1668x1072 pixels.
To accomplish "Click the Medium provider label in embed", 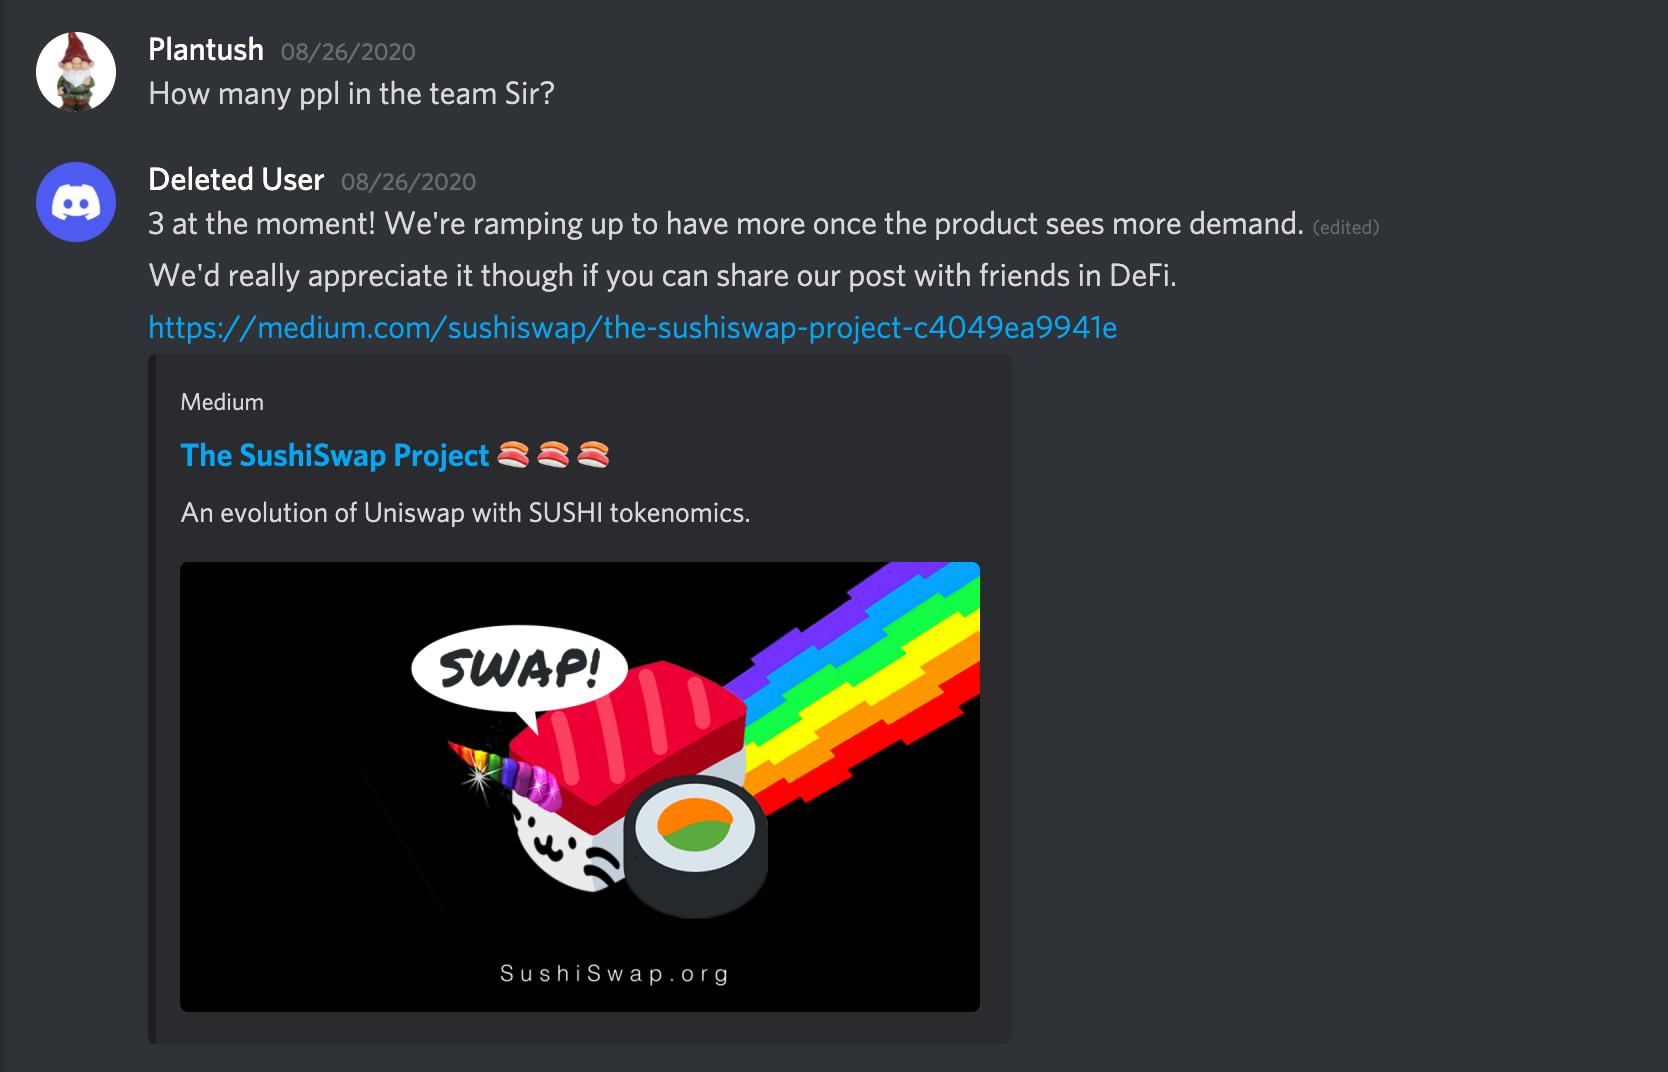I will (x=222, y=402).
